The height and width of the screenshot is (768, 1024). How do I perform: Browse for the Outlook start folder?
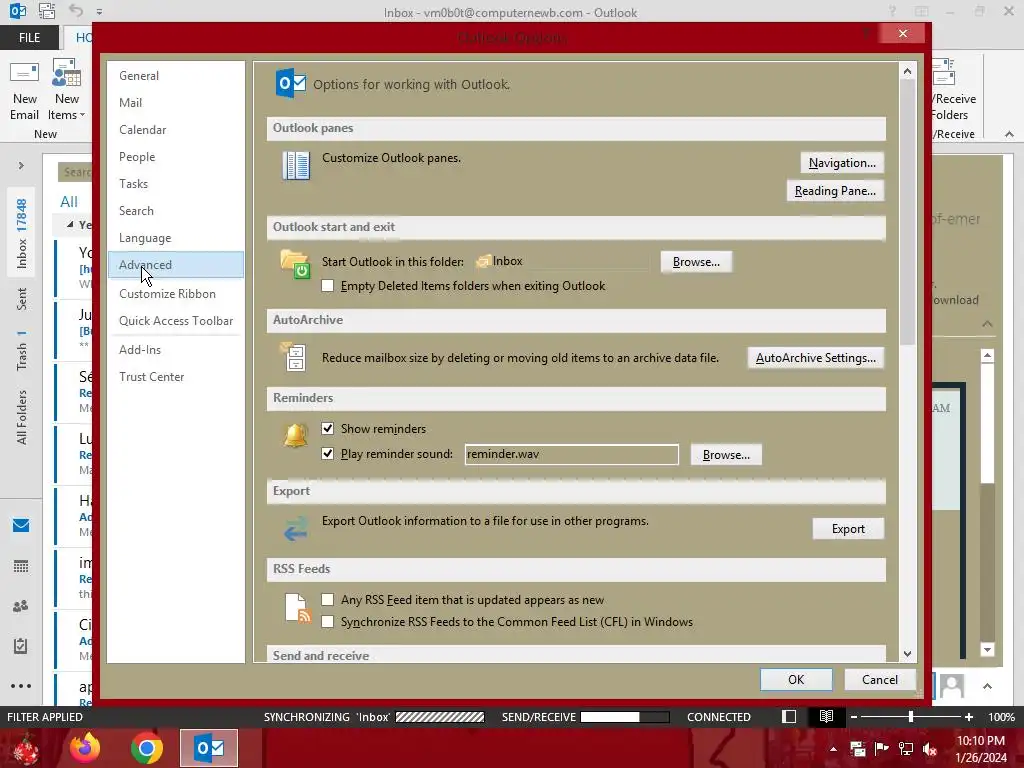point(696,262)
